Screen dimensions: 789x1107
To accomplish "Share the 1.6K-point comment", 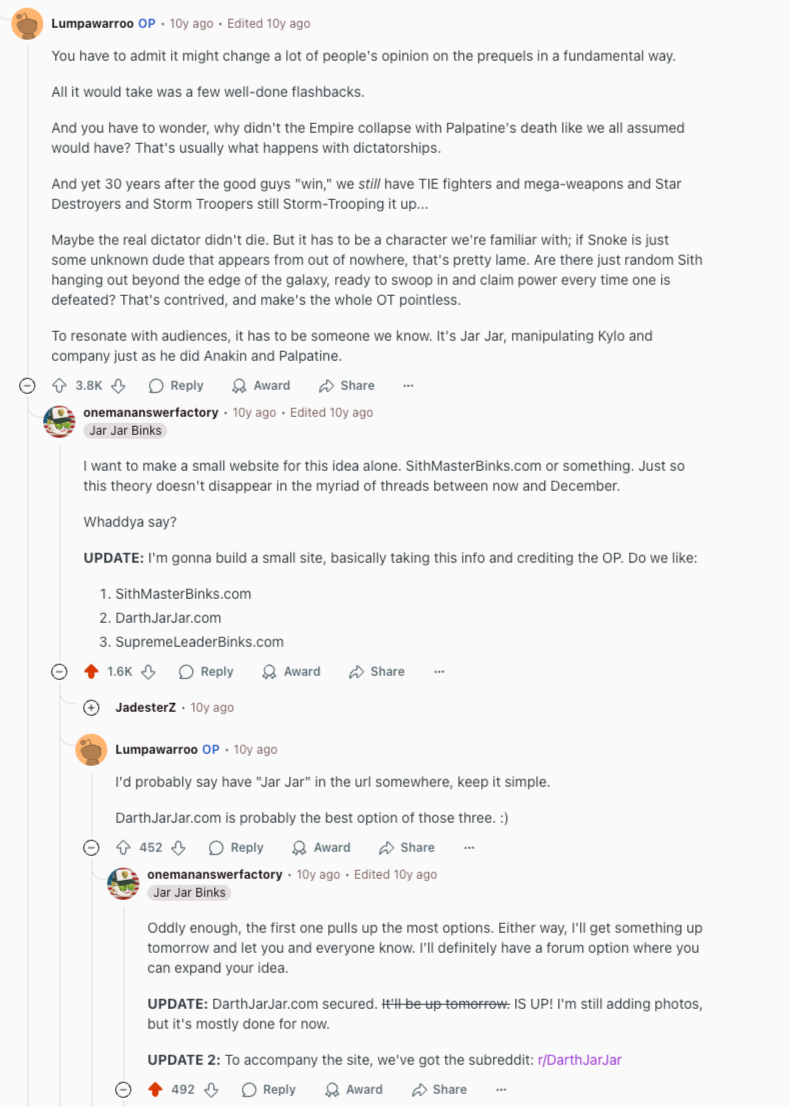I will (x=376, y=672).
